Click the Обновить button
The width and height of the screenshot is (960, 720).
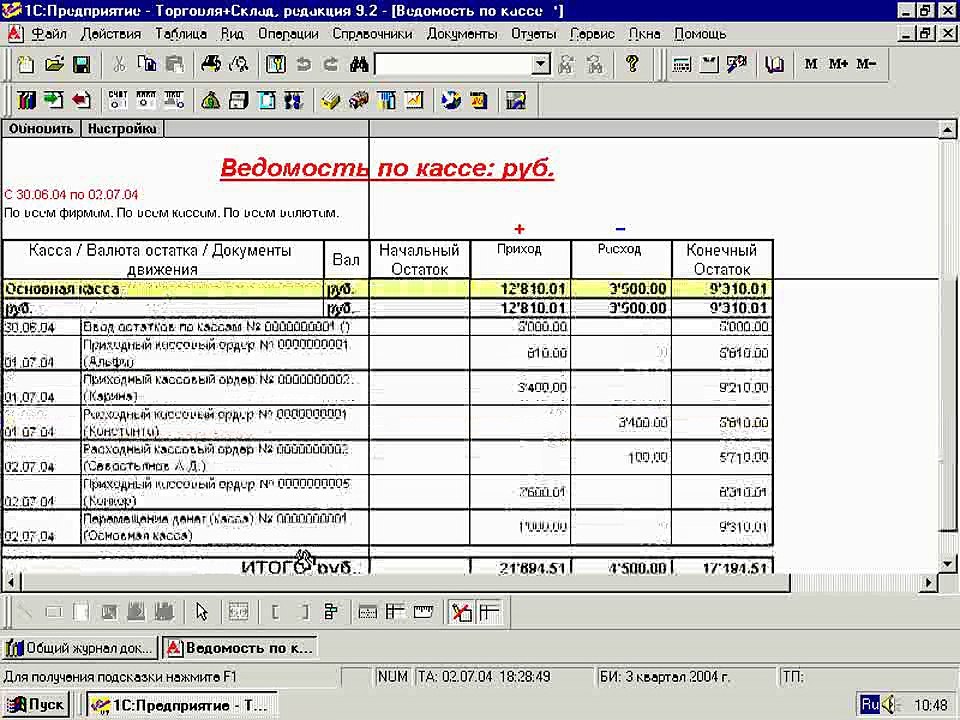coord(42,129)
